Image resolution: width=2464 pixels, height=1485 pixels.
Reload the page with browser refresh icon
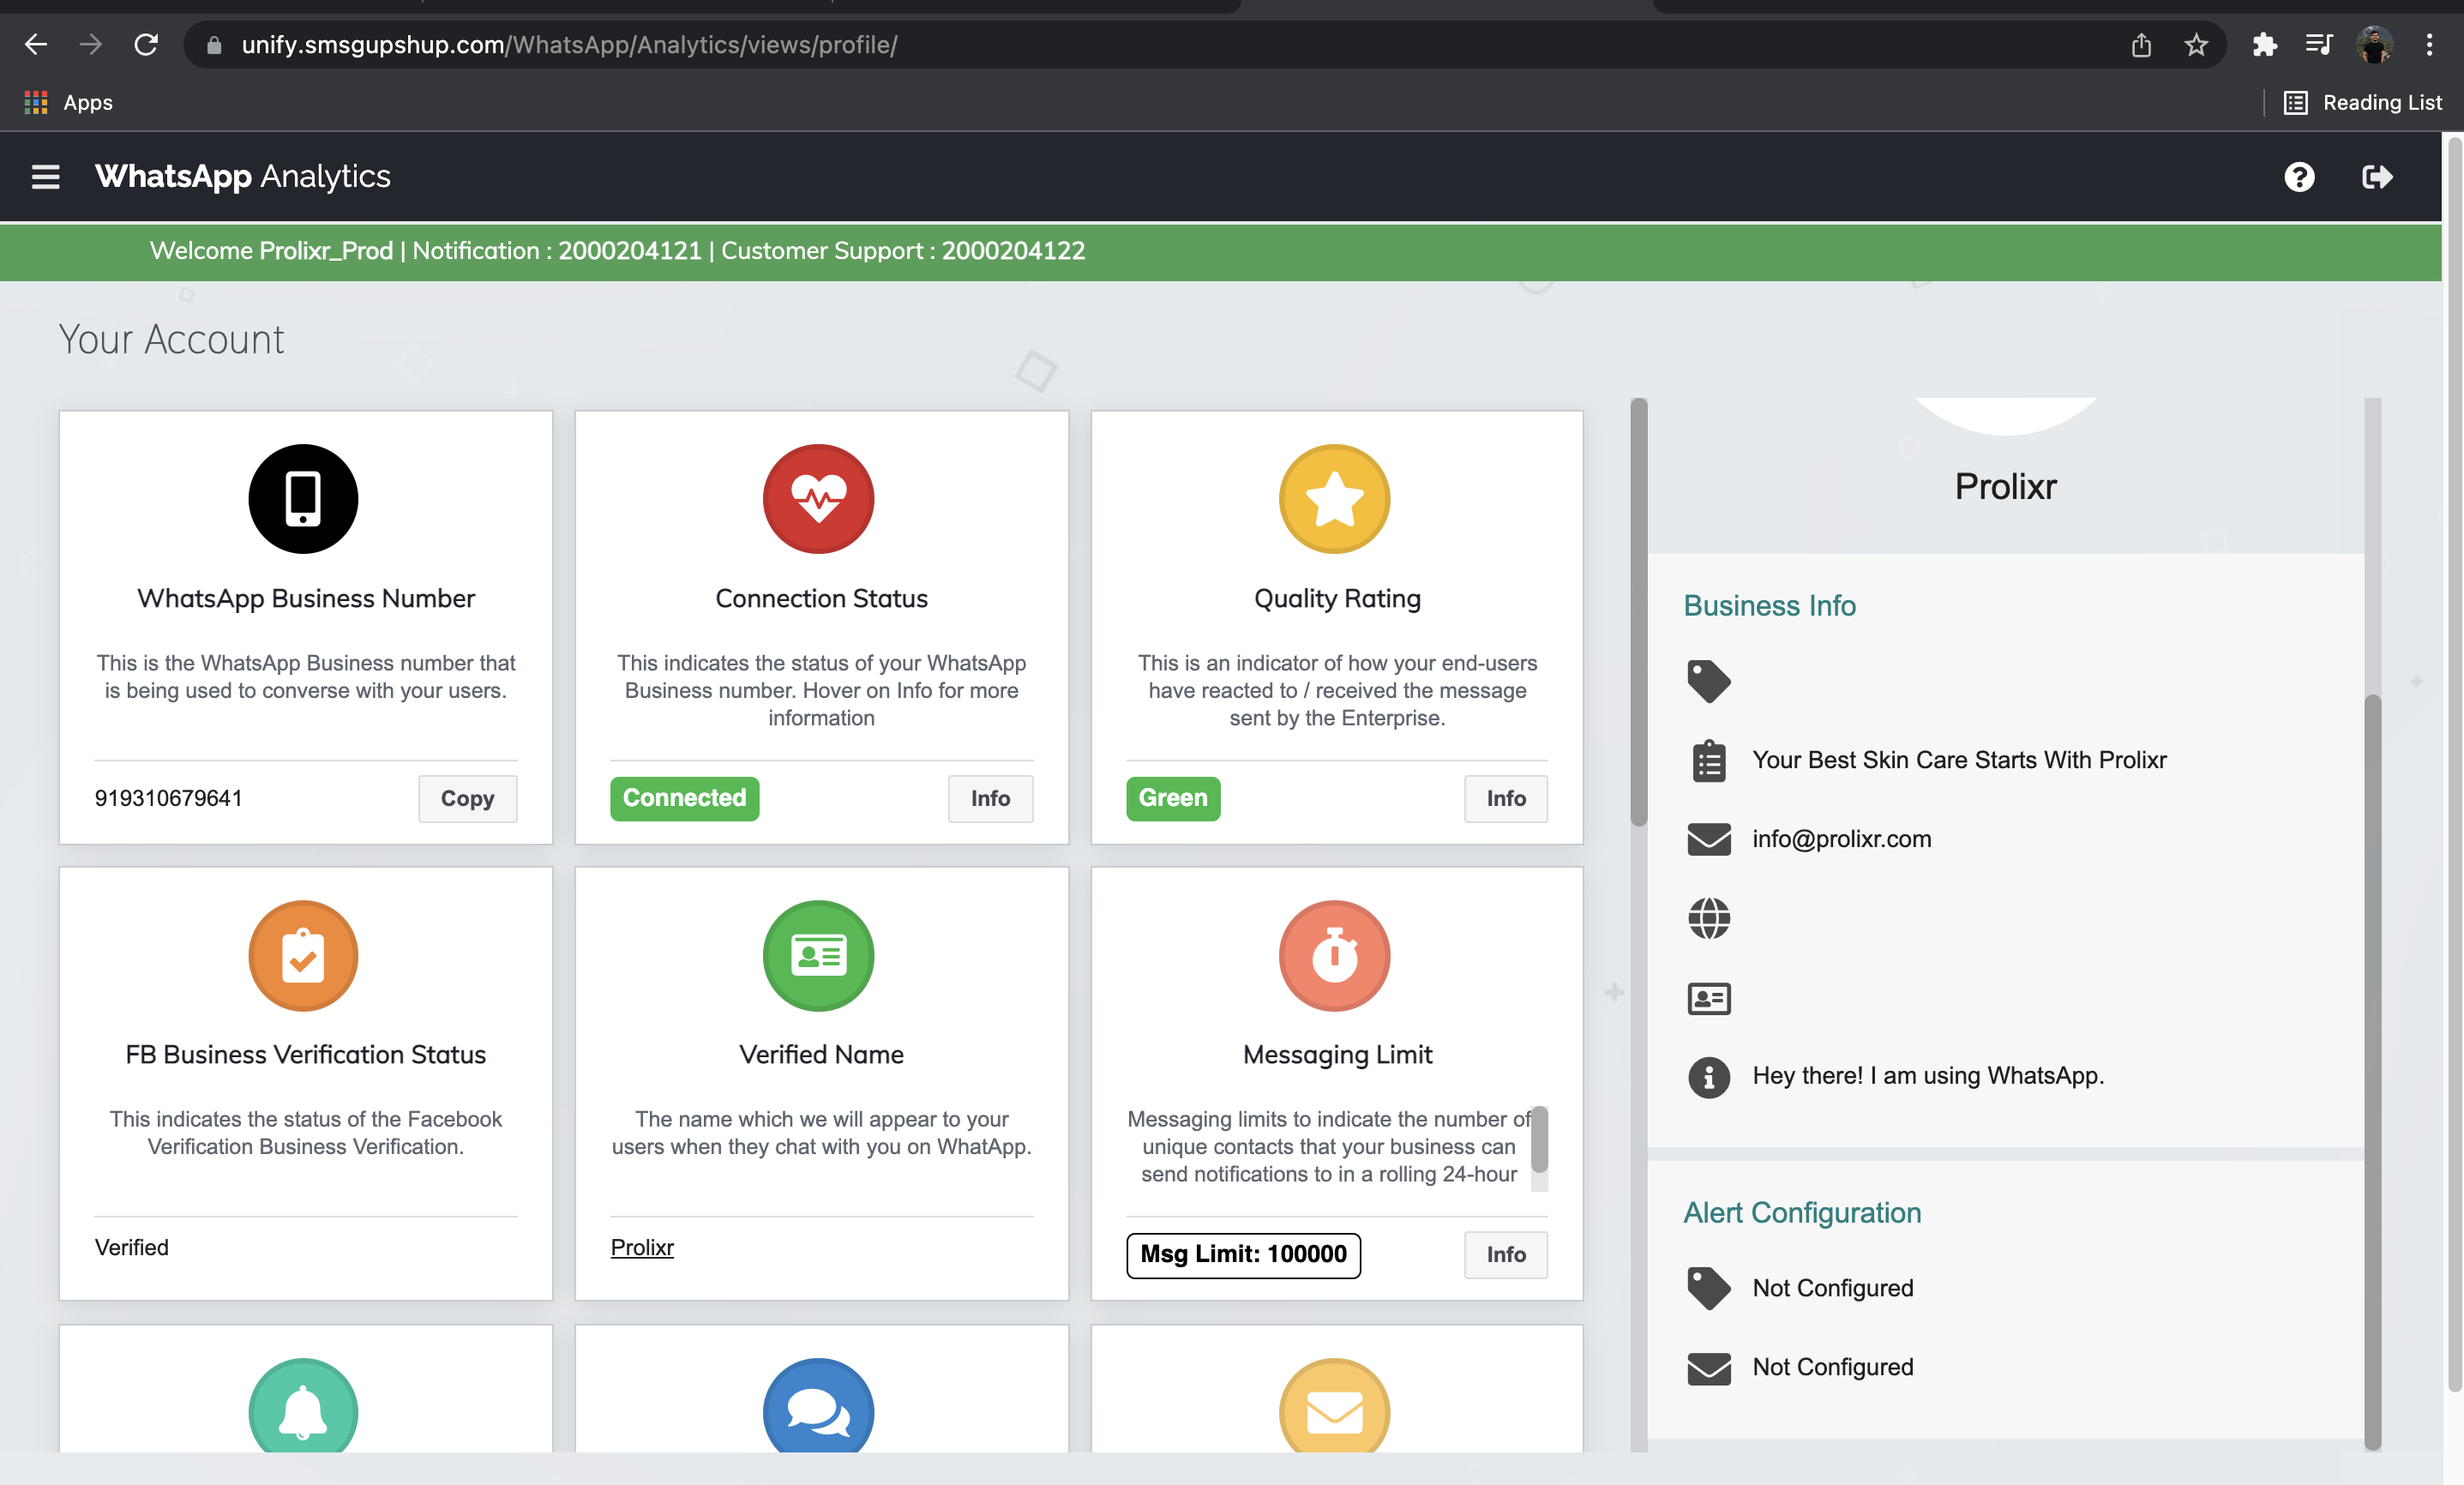coord(146,45)
